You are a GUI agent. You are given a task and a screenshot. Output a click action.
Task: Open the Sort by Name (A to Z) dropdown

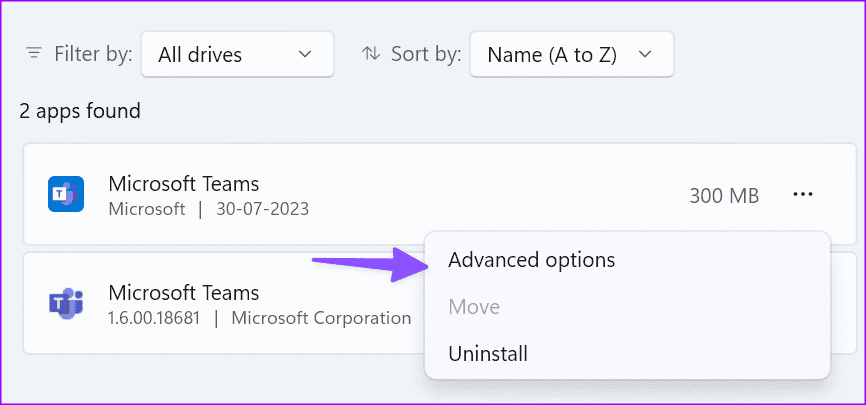(572, 54)
